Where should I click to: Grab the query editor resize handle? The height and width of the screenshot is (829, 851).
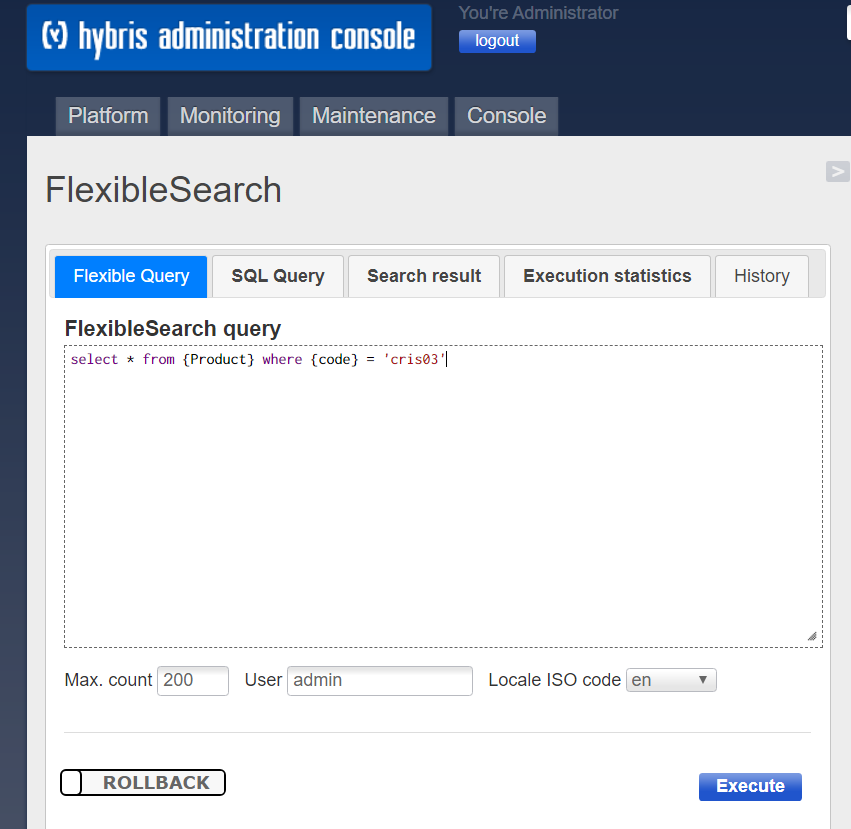[811, 636]
